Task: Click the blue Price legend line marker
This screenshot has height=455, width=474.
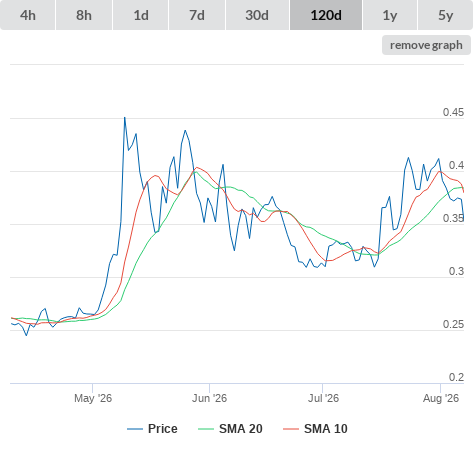Action: (135, 429)
